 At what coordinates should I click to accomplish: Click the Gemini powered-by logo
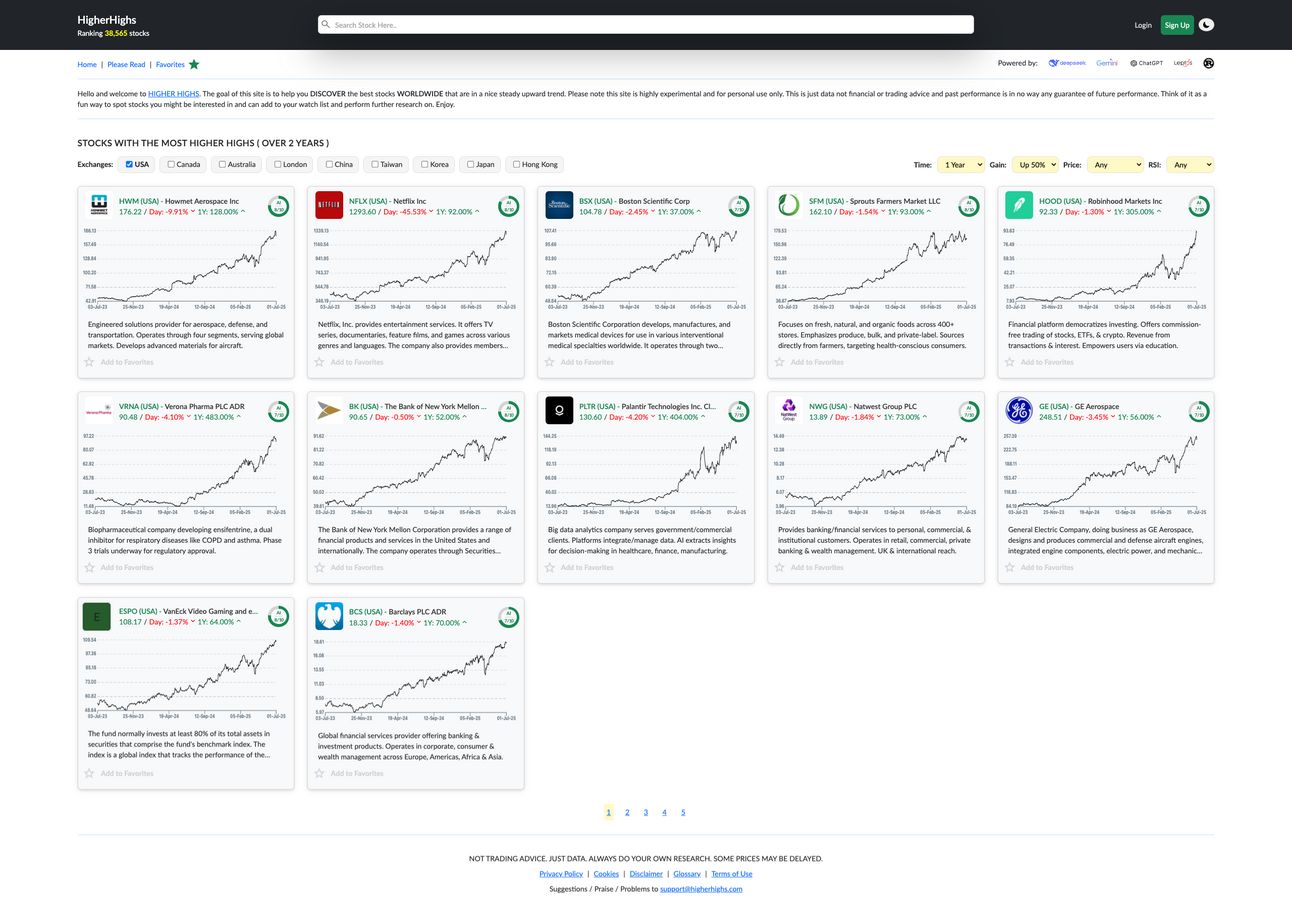click(x=1107, y=63)
